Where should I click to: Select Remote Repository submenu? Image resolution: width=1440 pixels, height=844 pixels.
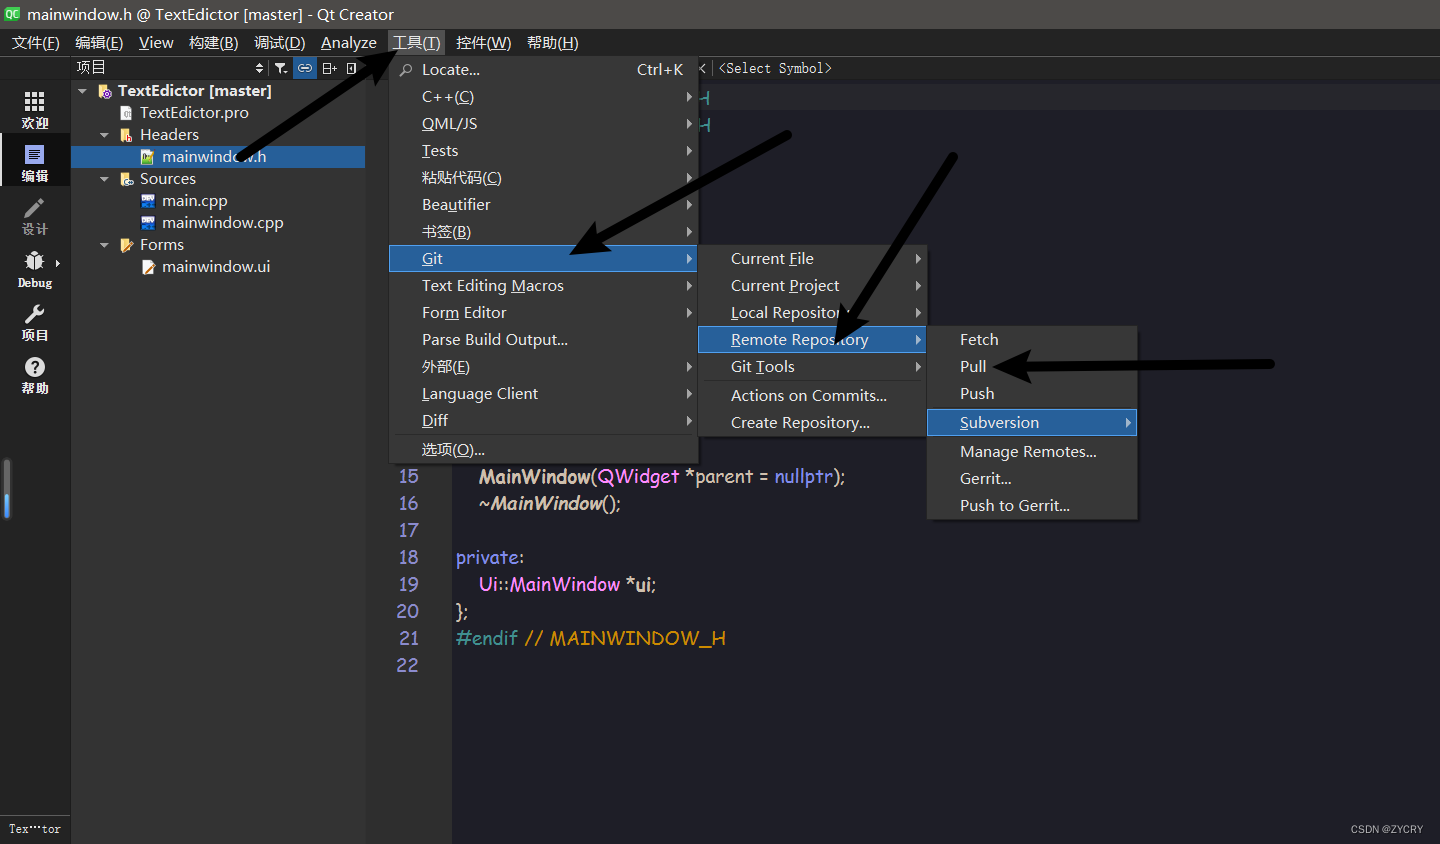tap(812, 340)
